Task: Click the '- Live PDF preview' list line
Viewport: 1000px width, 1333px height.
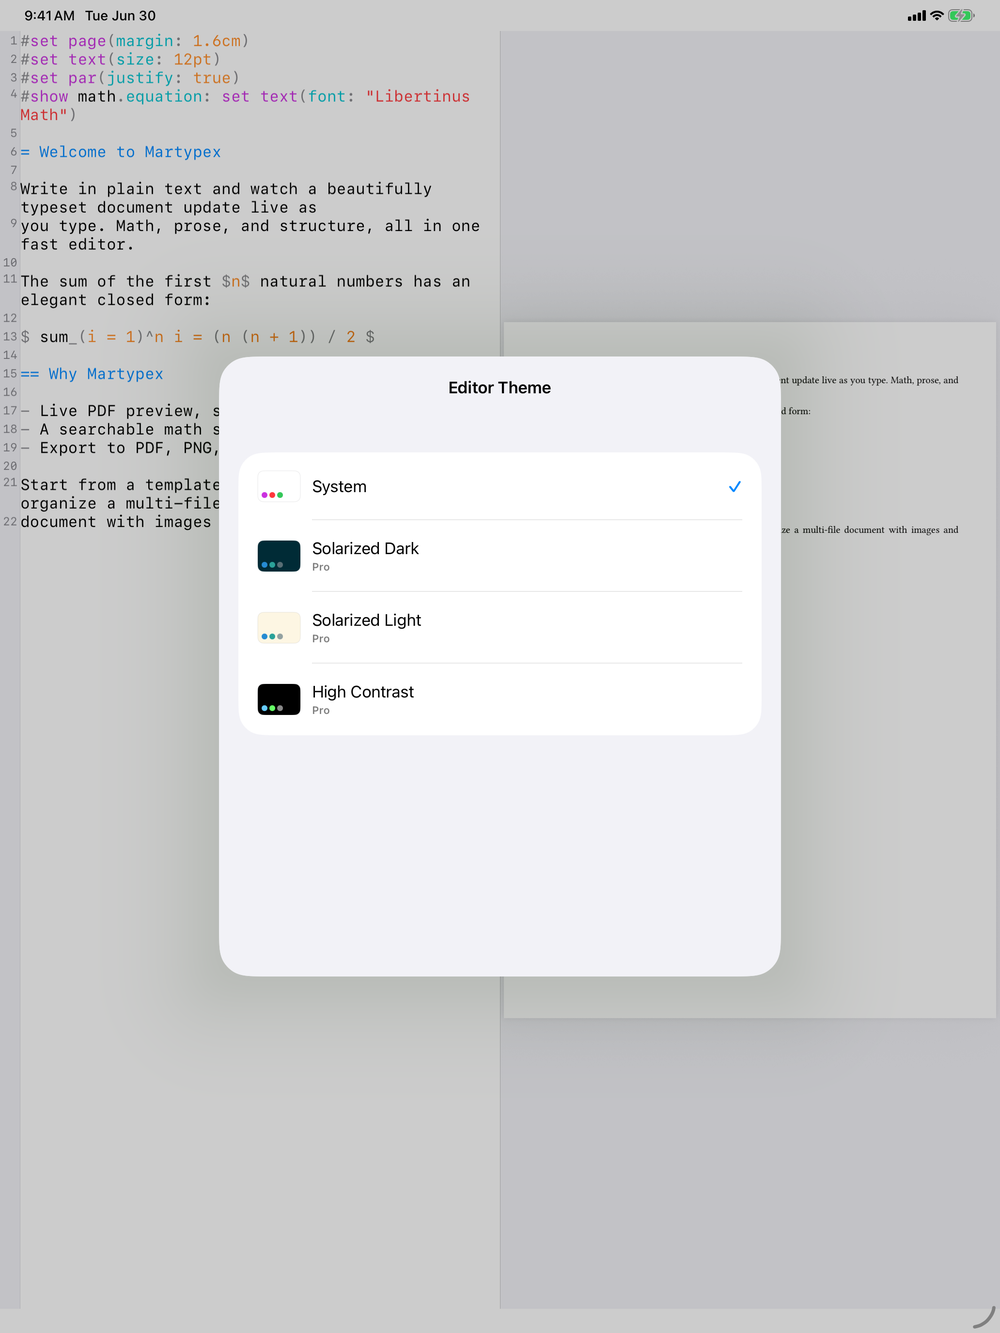Action: tap(120, 411)
